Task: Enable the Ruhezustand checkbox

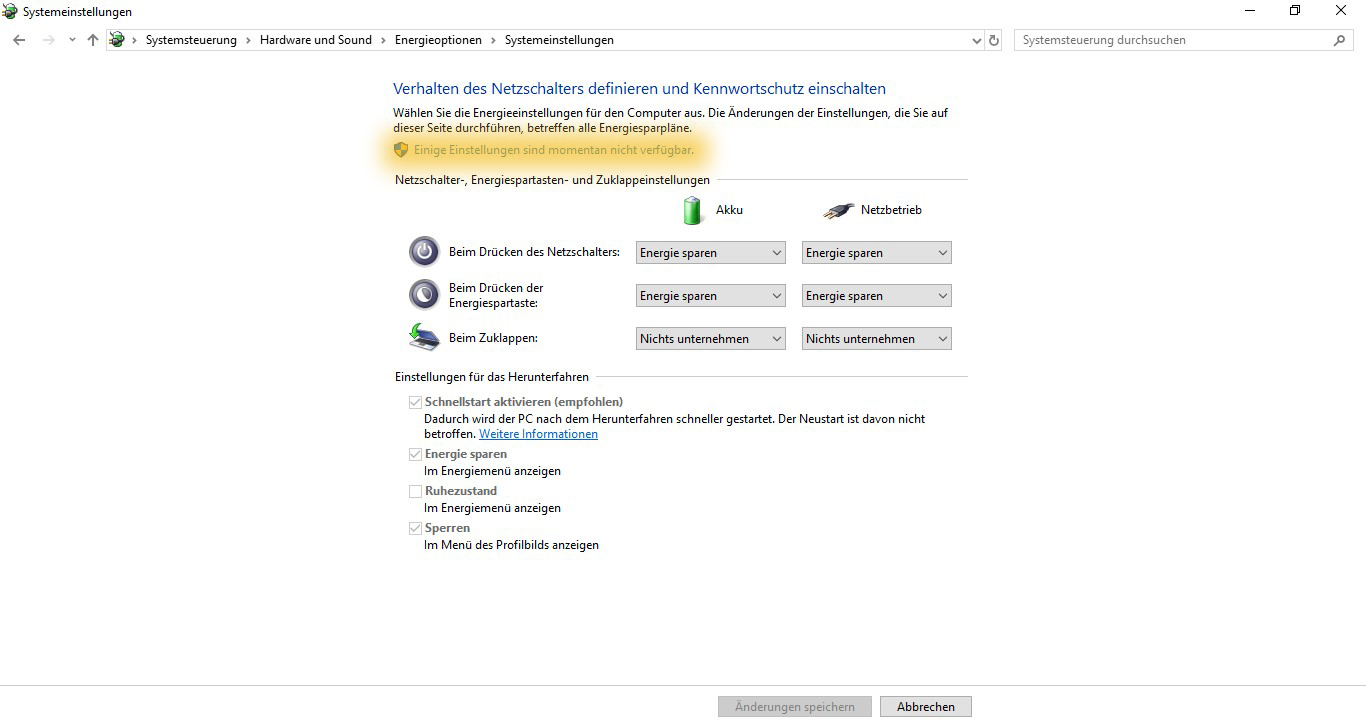Action: [x=415, y=491]
